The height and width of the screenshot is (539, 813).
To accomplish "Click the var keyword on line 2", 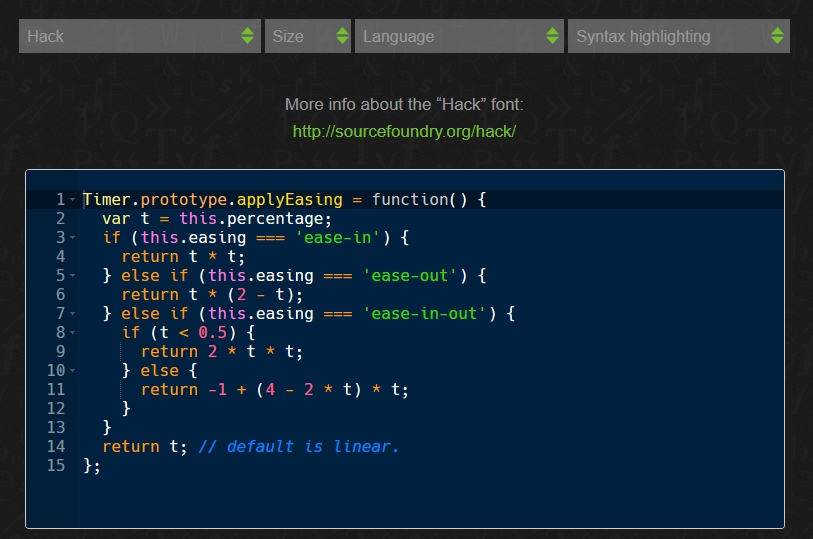I will pyautogui.click(x=116, y=219).
